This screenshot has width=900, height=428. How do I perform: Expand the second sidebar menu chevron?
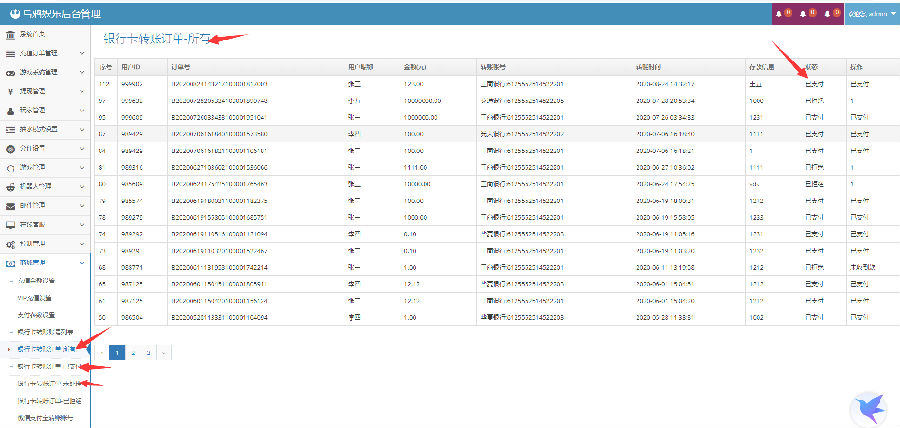(x=83, y=53)
